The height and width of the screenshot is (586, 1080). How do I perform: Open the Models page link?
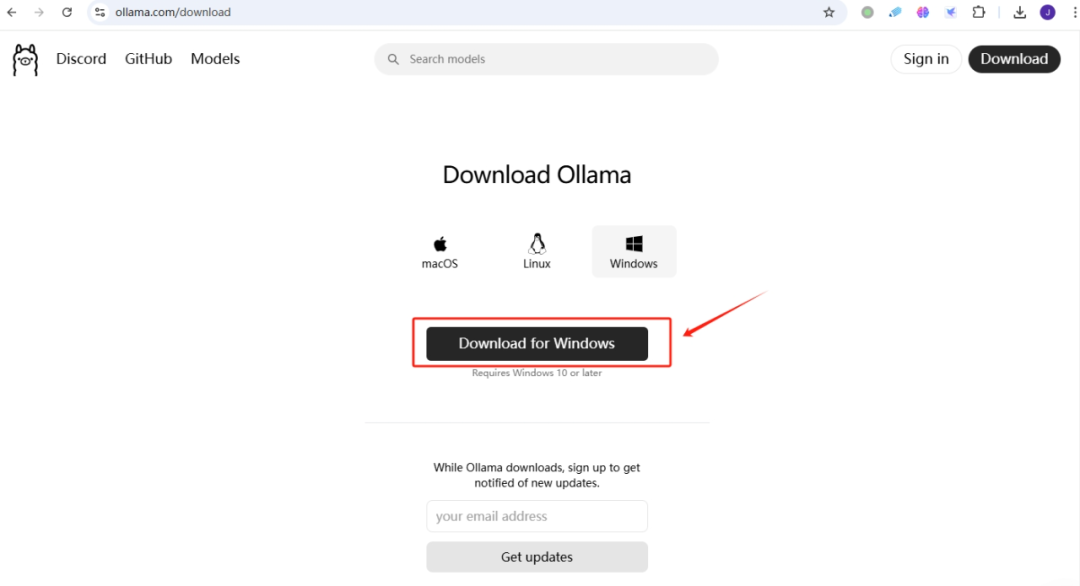point(215,59)
